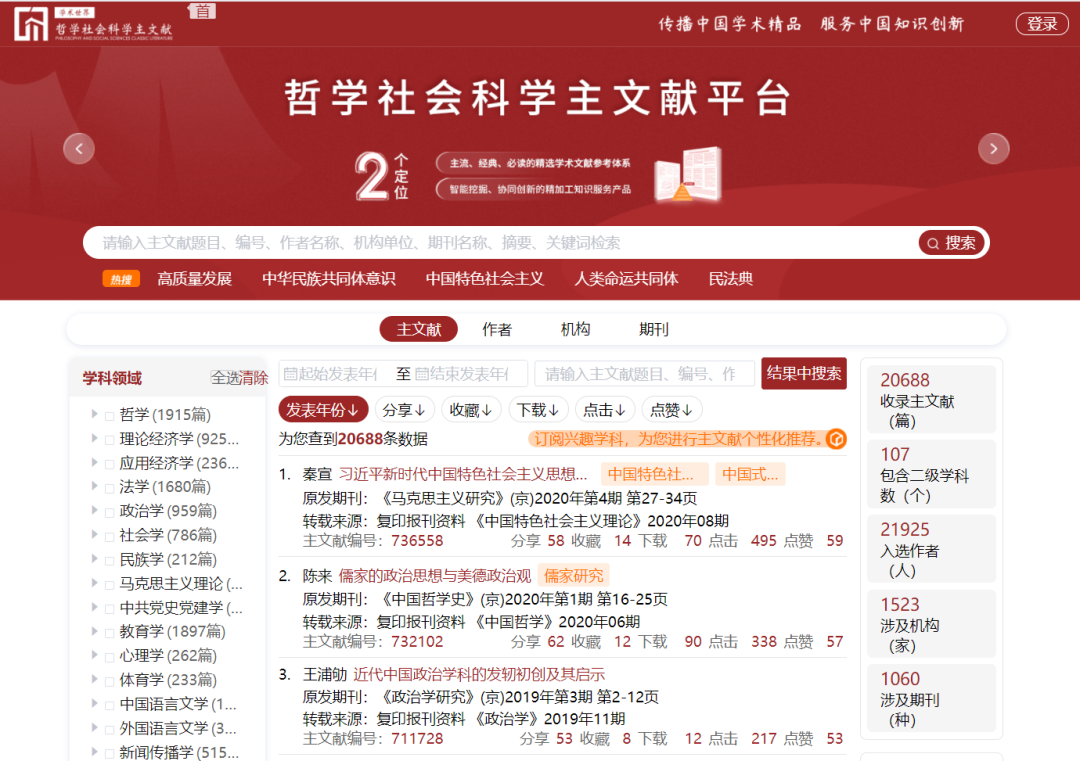Switch to the 作者 tab
This screenshot has width=1080, height=761.
497,329
